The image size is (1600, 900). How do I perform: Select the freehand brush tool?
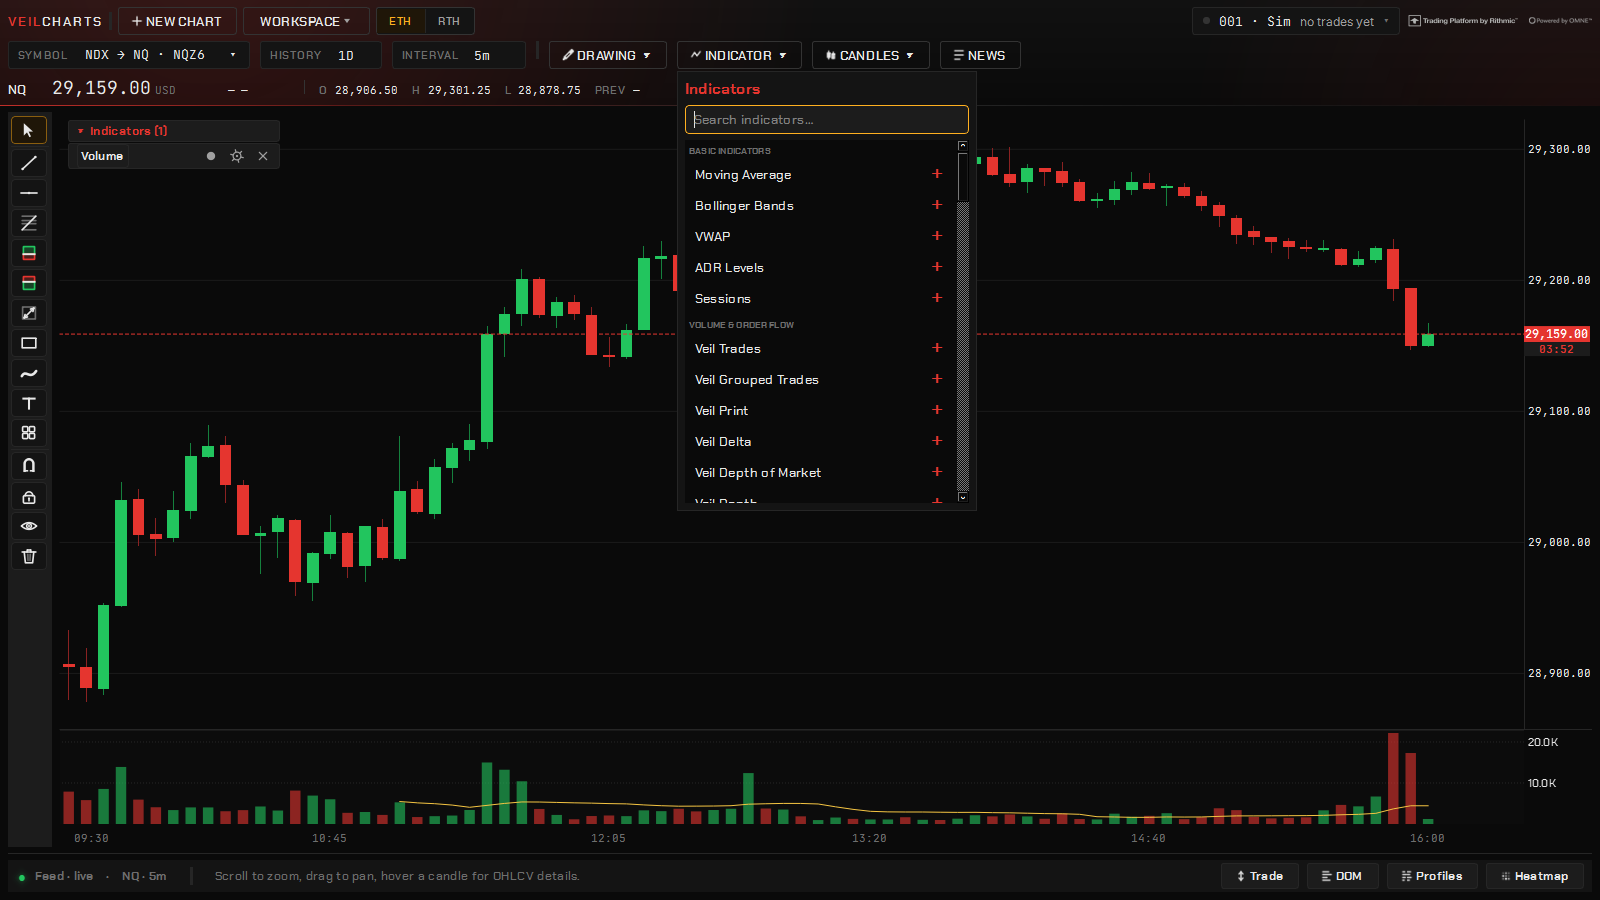(x=29, y=374)
